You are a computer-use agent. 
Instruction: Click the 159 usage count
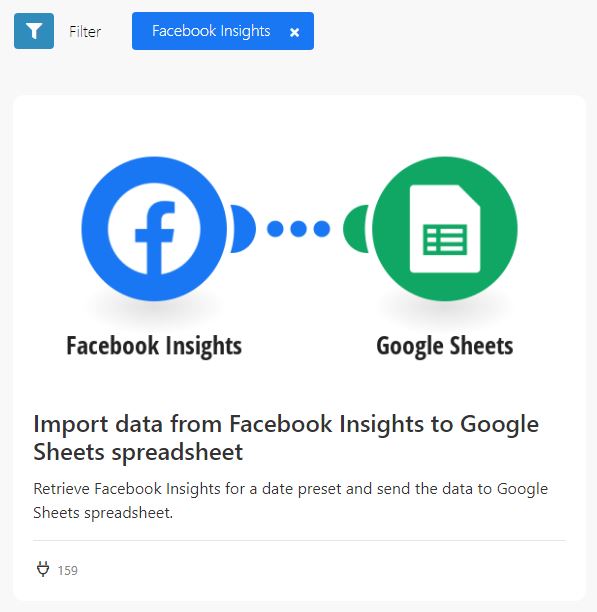[x=68, y=571]
